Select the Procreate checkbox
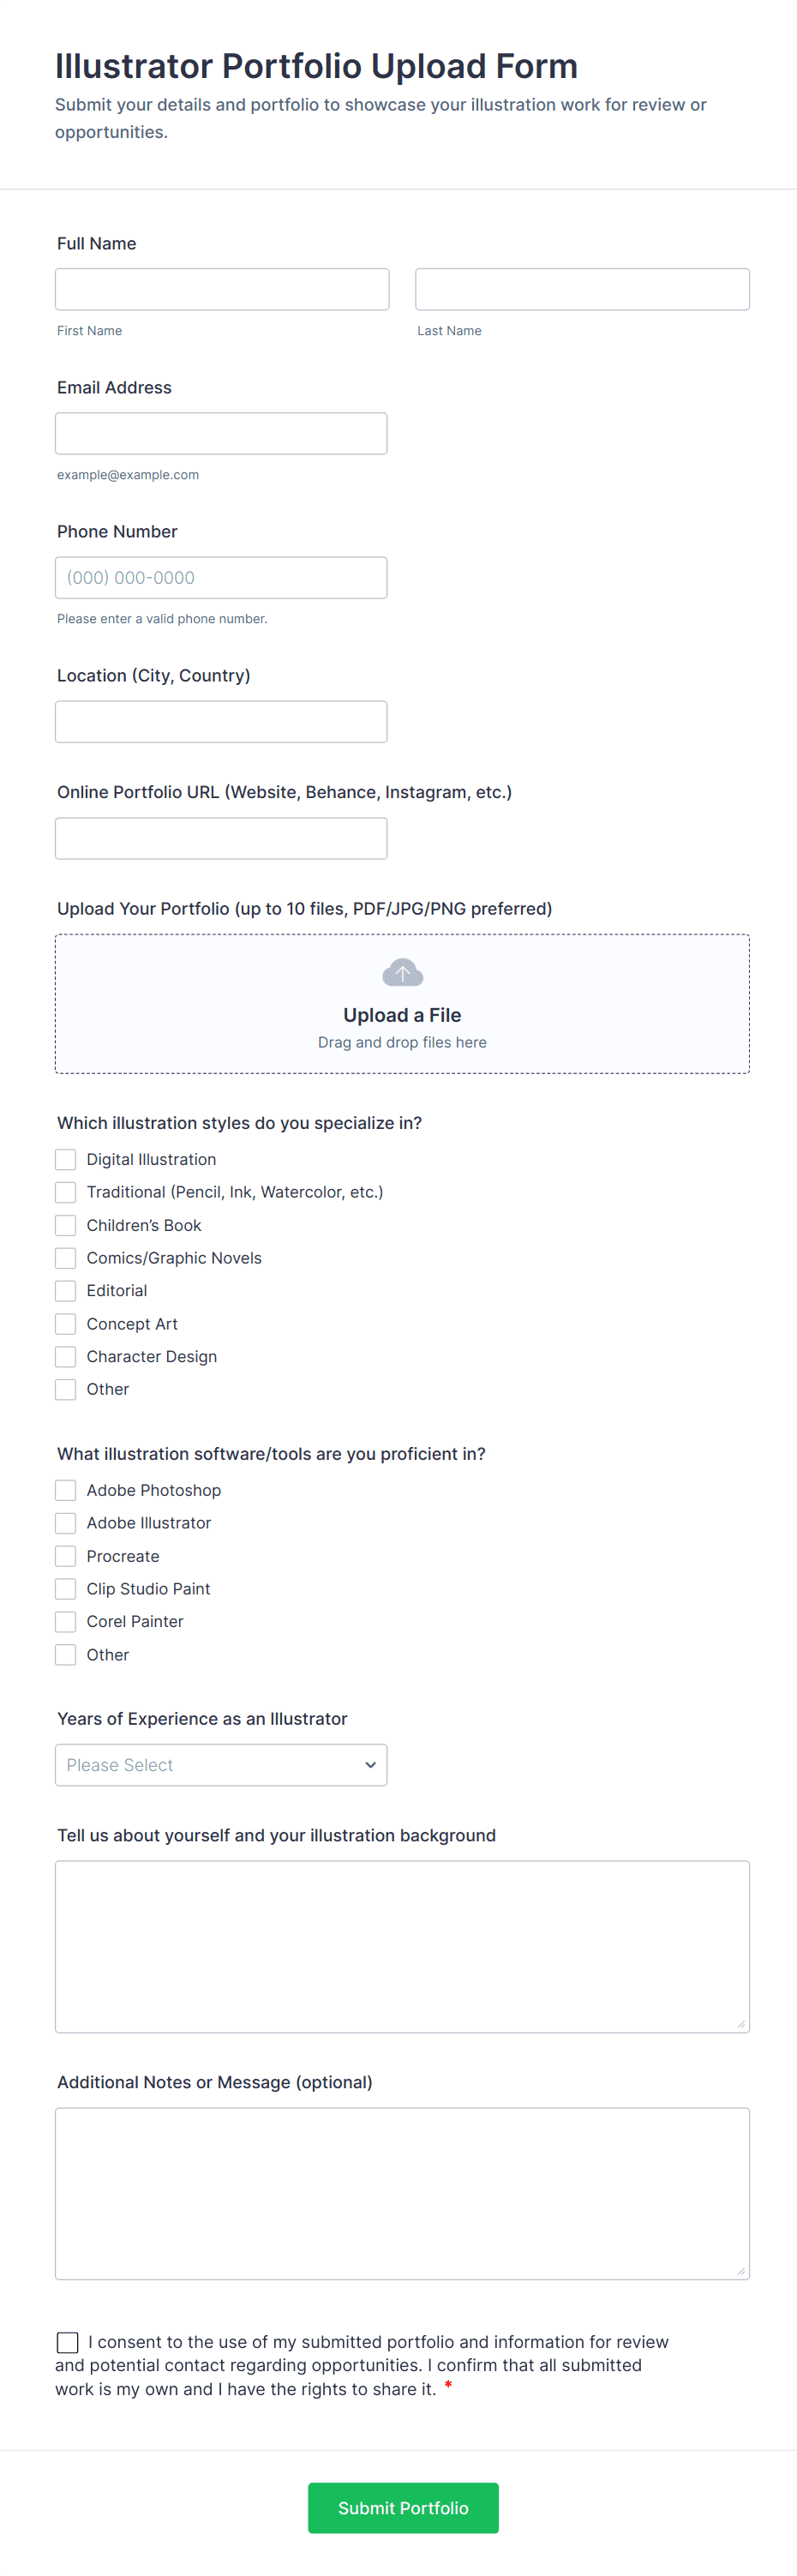Viewport: 797px width, 2576px height. (66, 1555)
